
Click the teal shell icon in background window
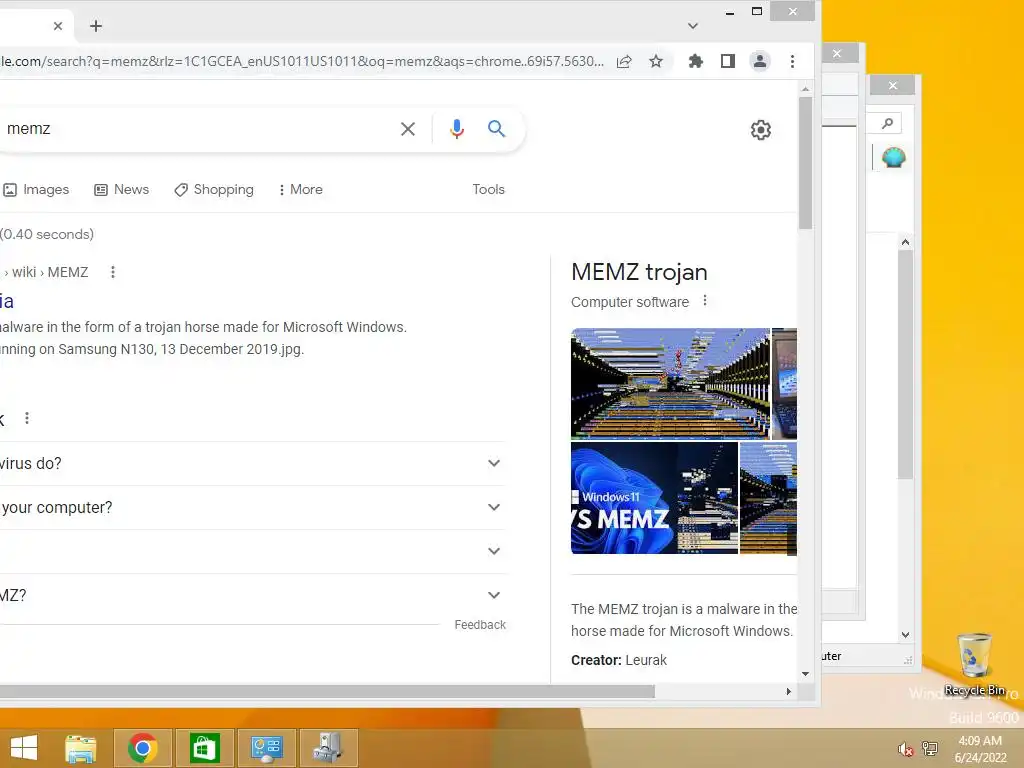pyautogui.click(x=893, y=157)
